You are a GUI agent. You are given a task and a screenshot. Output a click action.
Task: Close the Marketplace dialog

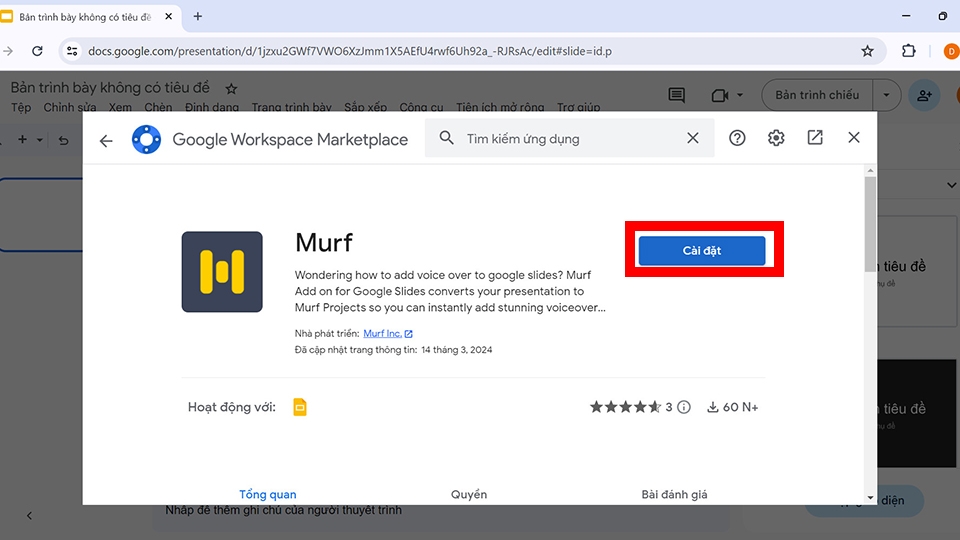[x=853, y=138]
